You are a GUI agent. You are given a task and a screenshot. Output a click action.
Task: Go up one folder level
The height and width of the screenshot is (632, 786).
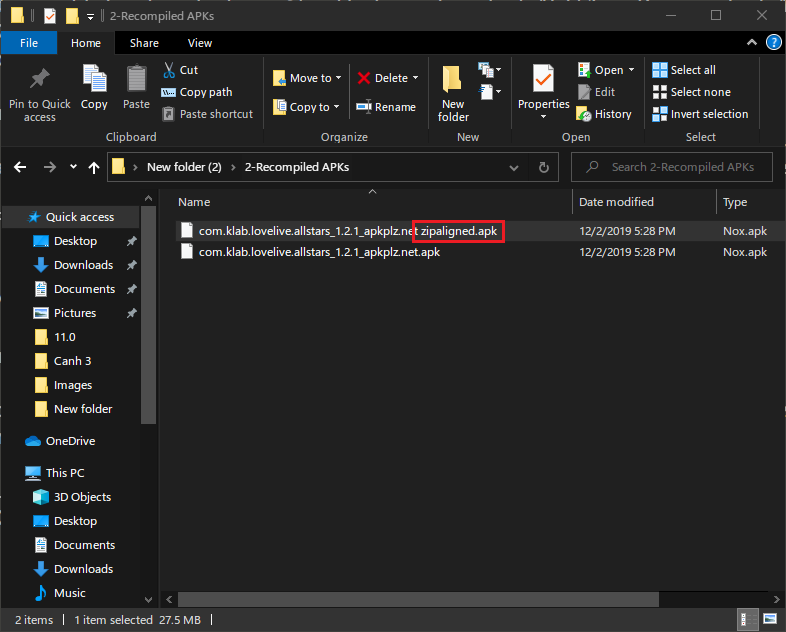(x=94, y=167)
